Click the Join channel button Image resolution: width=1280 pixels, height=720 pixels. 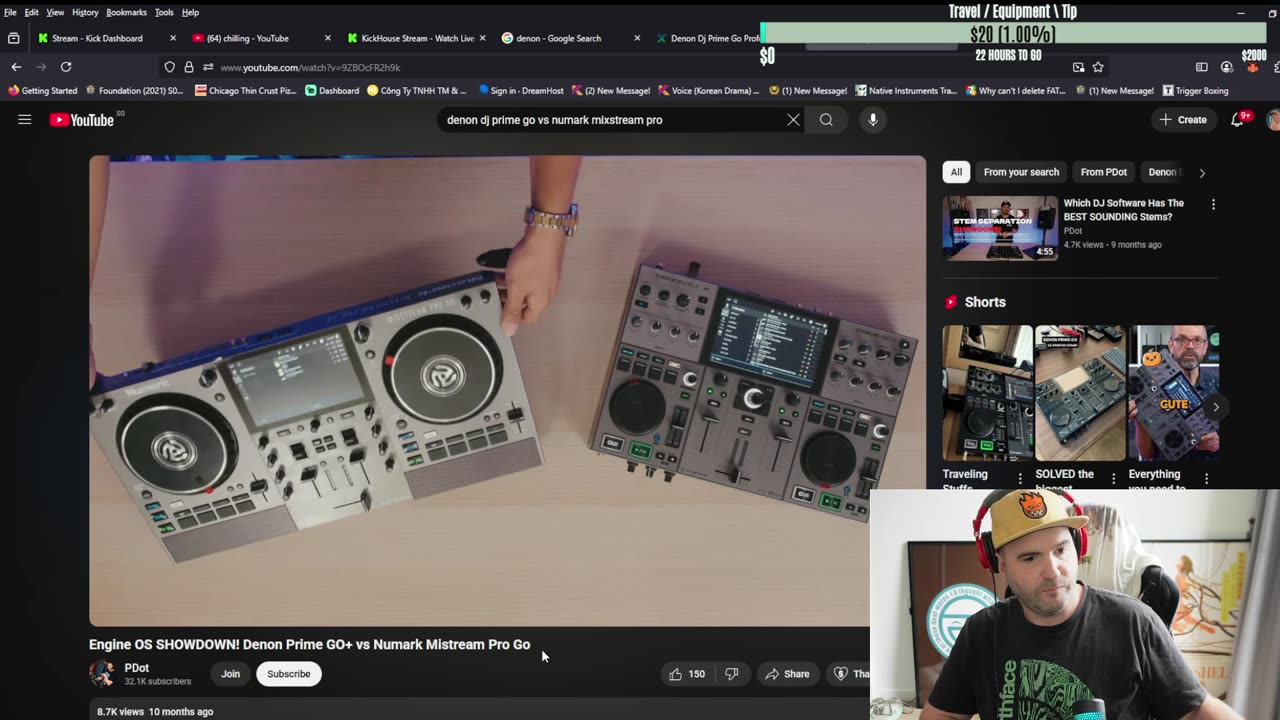pyautogui.click(x=230, y=674)
